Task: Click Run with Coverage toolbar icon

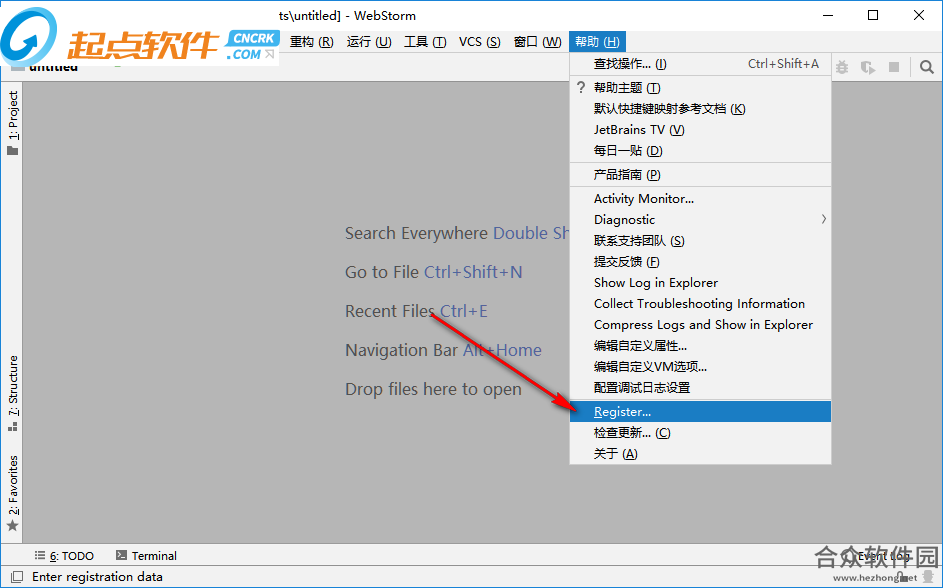Action: pos(868,67)
